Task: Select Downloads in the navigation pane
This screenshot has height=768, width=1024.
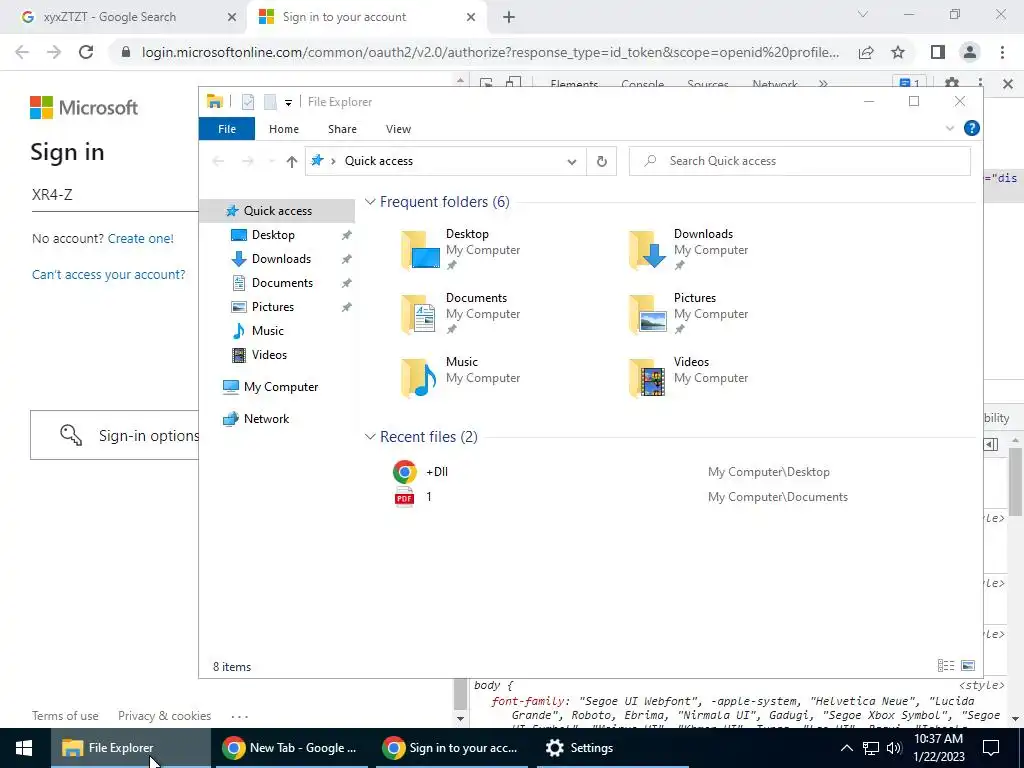Action: click(x=281, y=259)
